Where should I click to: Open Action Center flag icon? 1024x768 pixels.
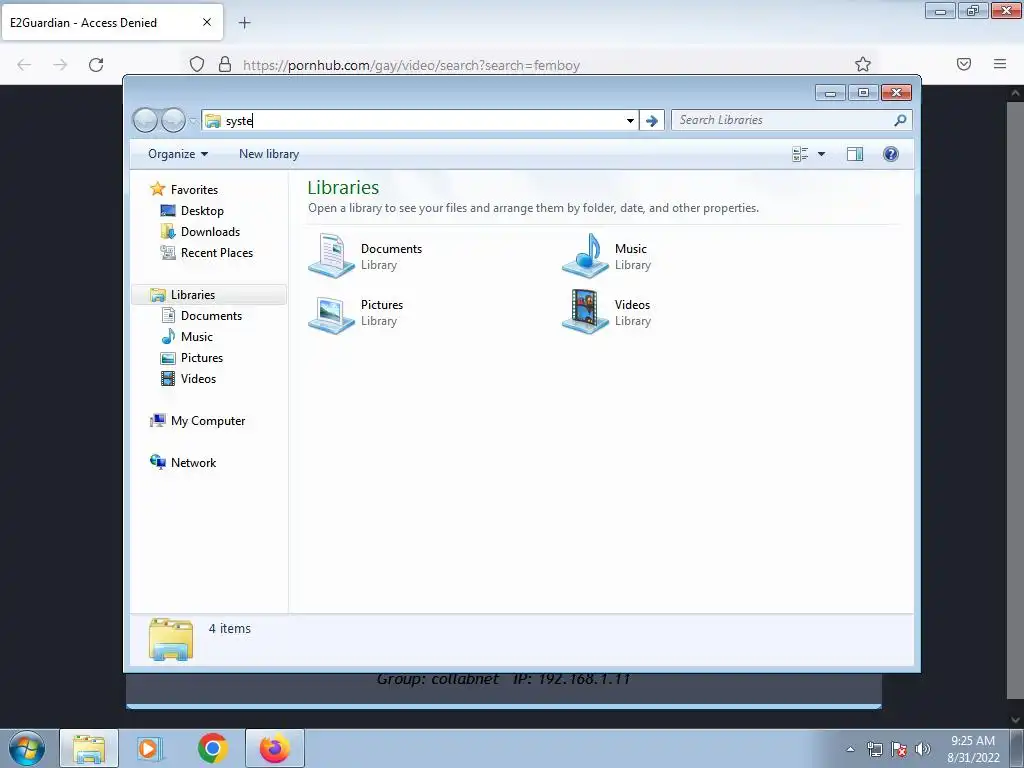coord(899,749)
